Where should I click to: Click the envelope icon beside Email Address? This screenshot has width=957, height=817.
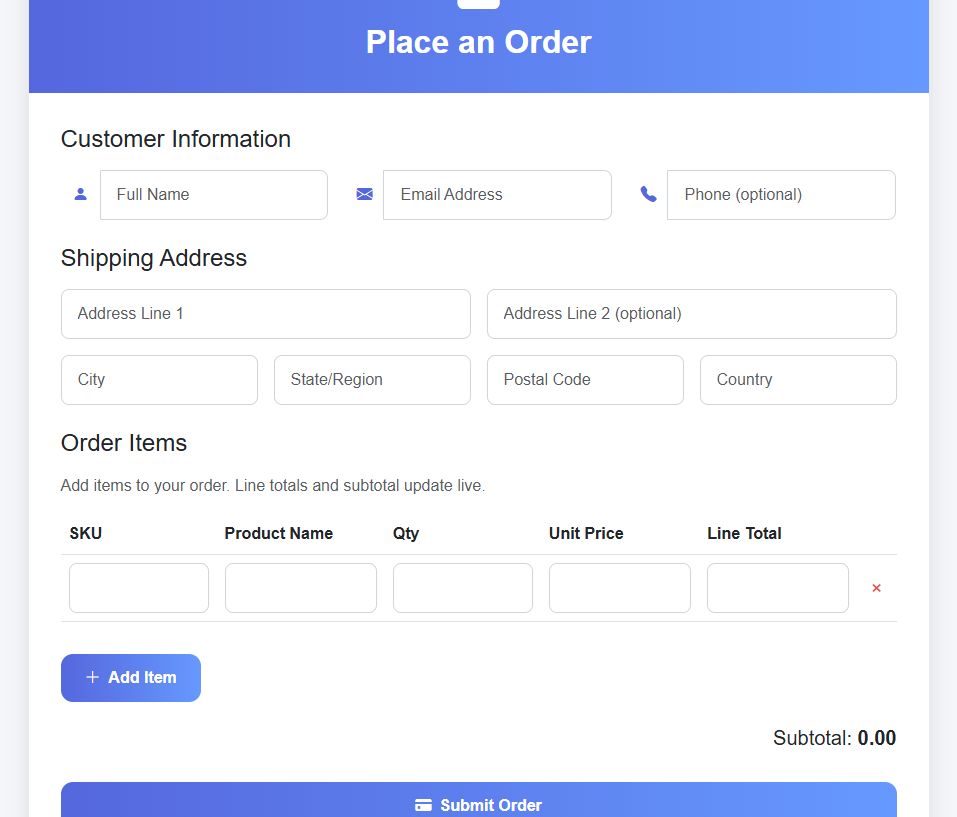[364, 195]
